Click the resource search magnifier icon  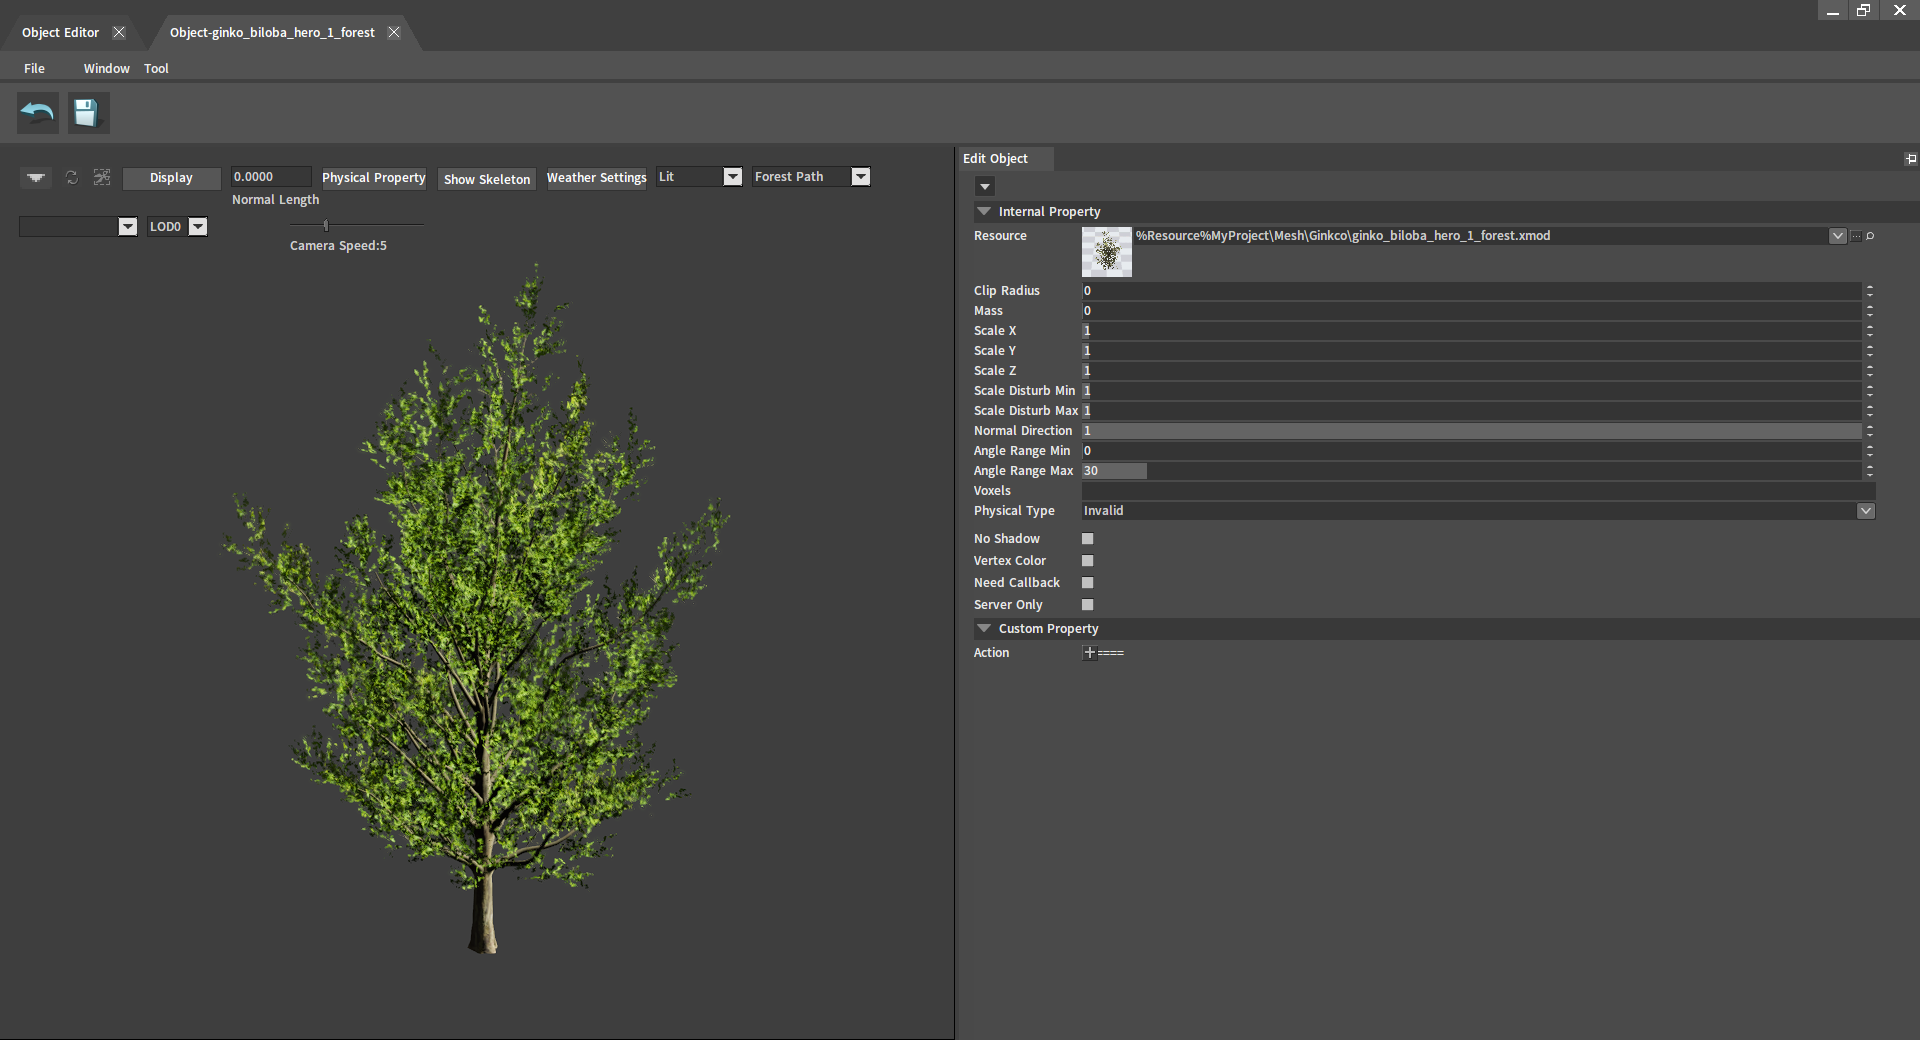click(1870, 236)
